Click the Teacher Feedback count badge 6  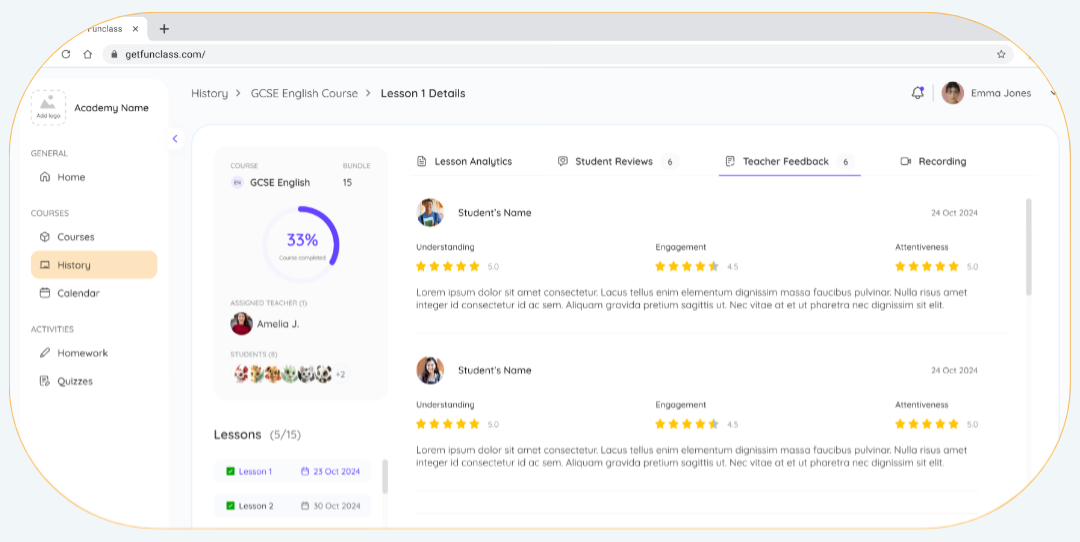tap(846, 161)
